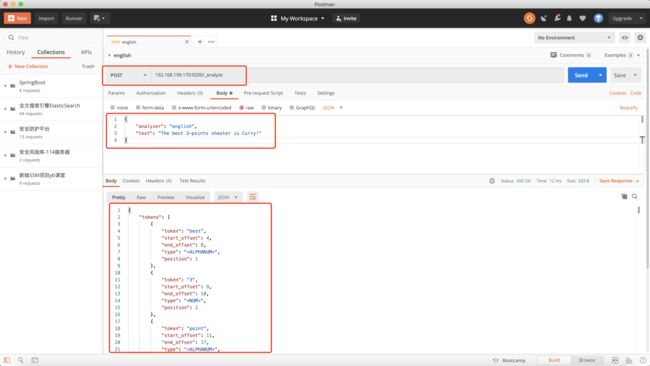Viewport: 650px width, 366px height.
Task: Click the sidebar Filter search field
Action: 51,37
